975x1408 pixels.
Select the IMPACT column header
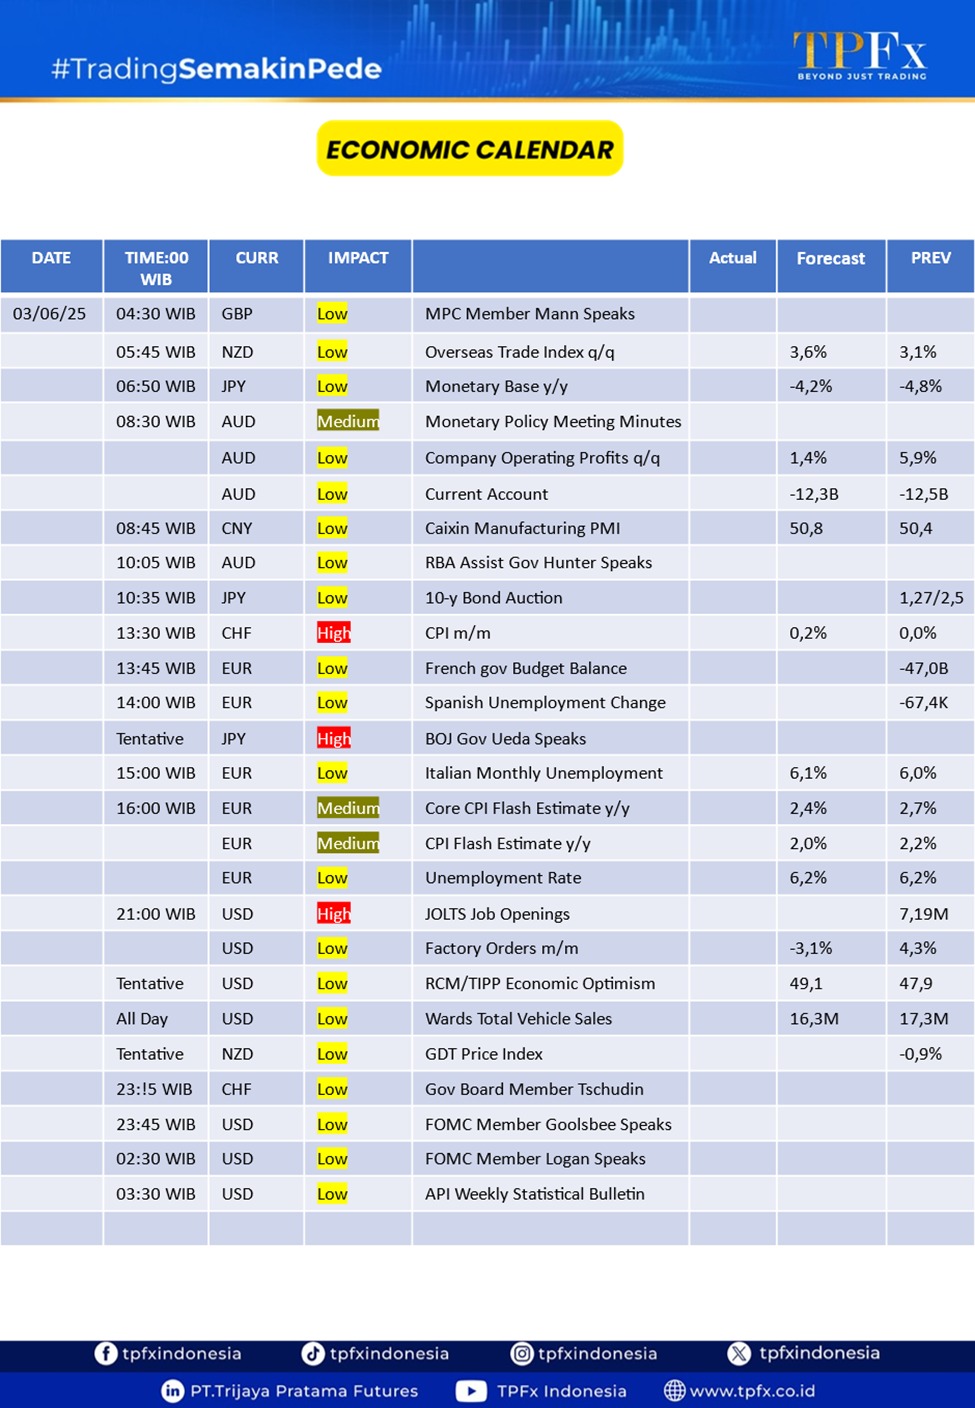(358, 258)
